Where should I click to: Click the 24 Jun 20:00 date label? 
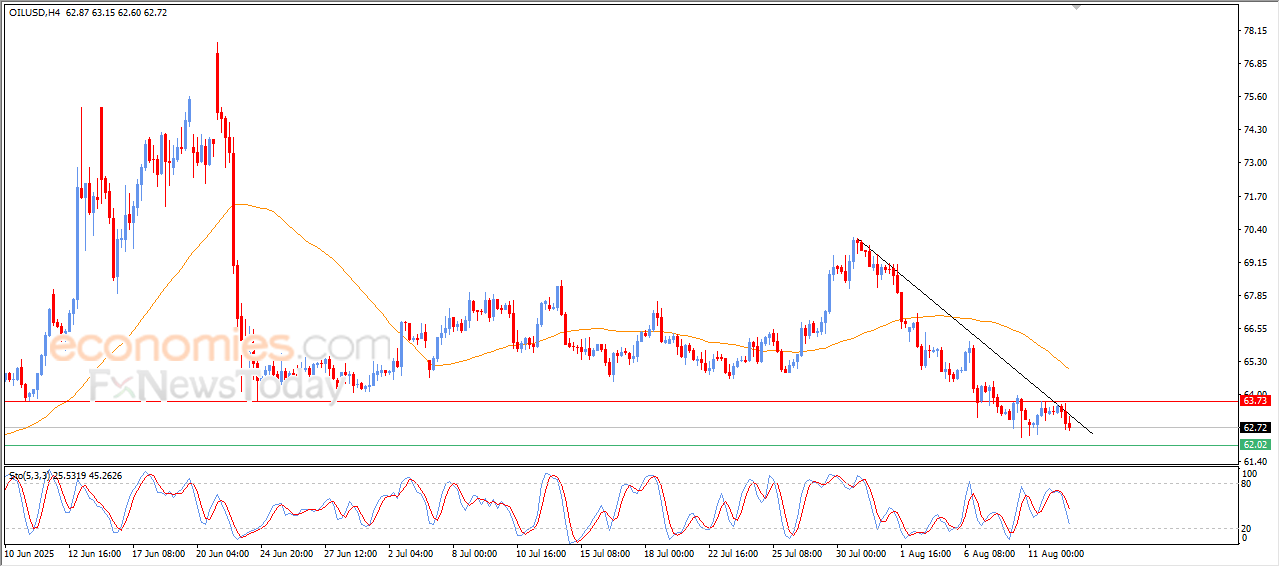tap(286, 552)
